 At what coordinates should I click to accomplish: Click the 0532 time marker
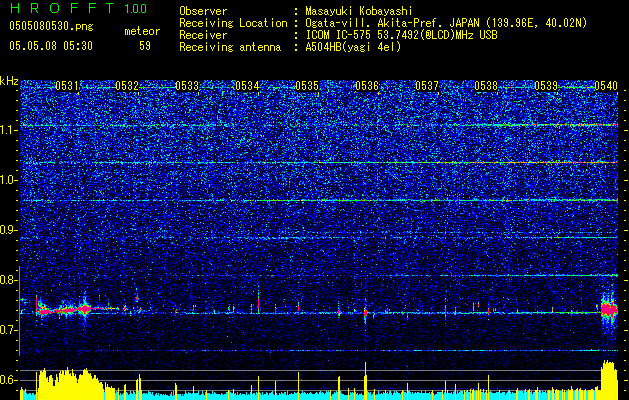click(127, 86)
